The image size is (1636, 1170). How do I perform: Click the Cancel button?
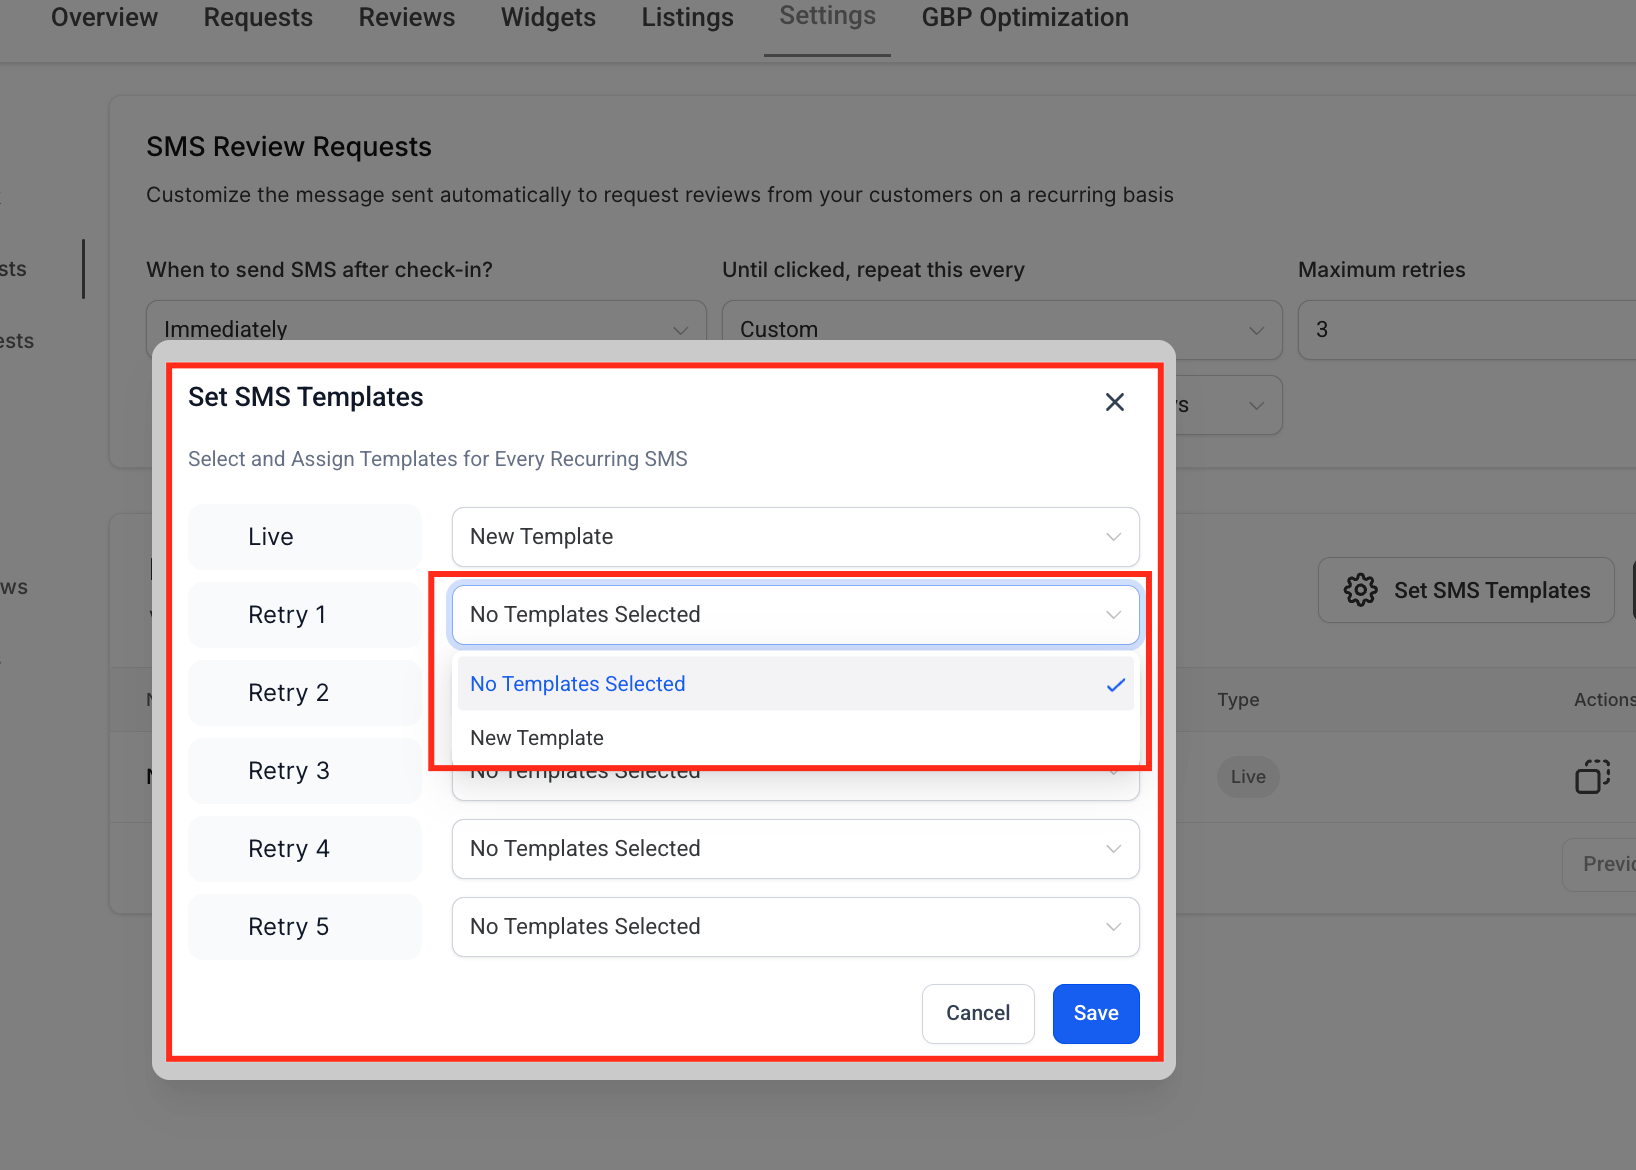click(978, 1013)
